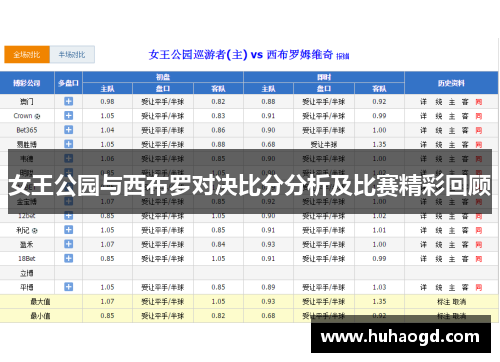Click red 同 link in 平博 row
The width and height of the screenshot is (500, 362).
[x=479, y=287]
